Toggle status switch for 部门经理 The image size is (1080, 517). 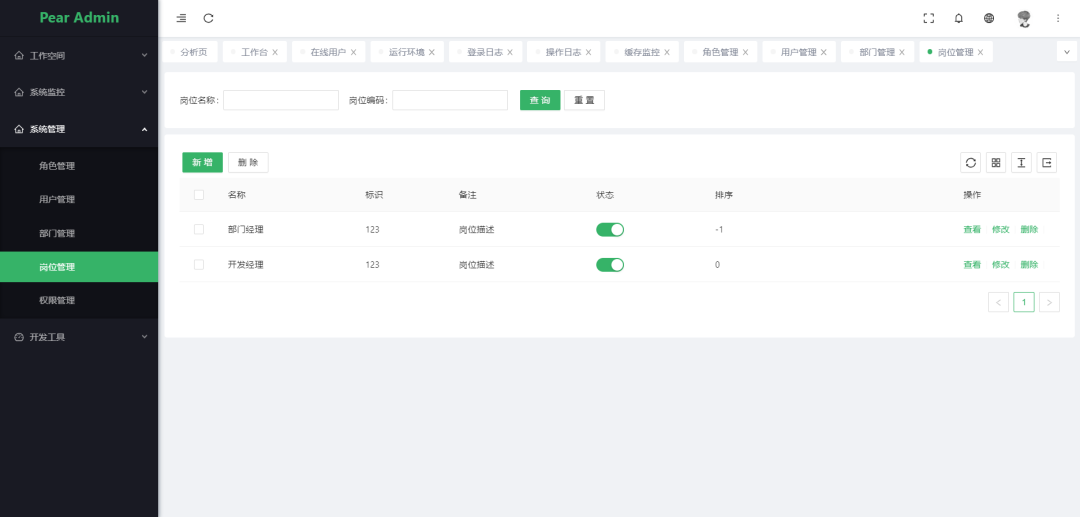[609, 230]
